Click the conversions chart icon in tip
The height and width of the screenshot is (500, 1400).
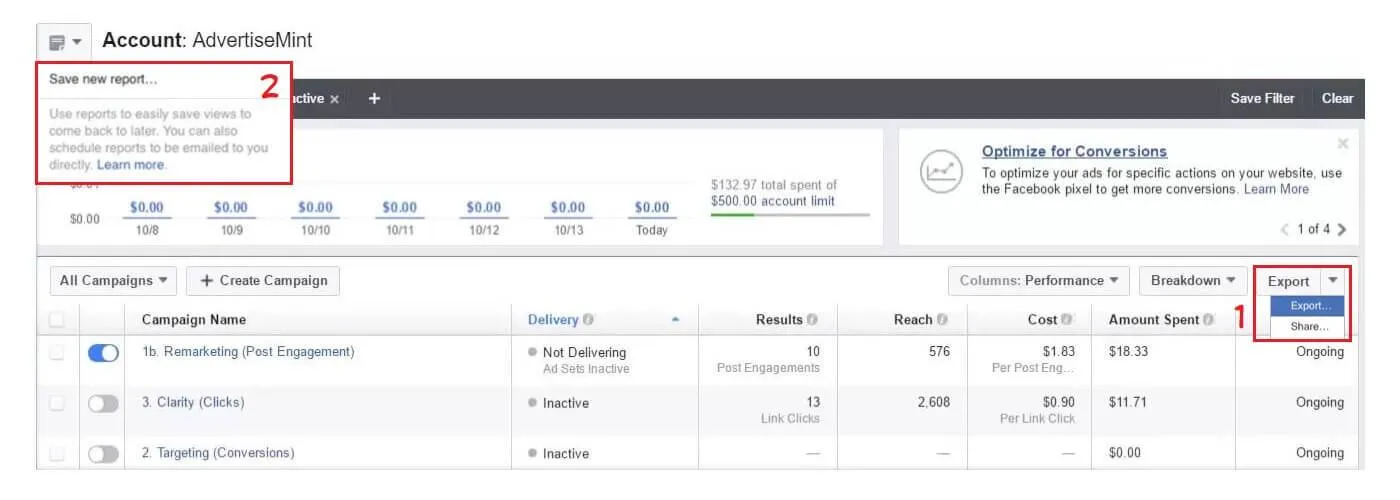(941, 172)
